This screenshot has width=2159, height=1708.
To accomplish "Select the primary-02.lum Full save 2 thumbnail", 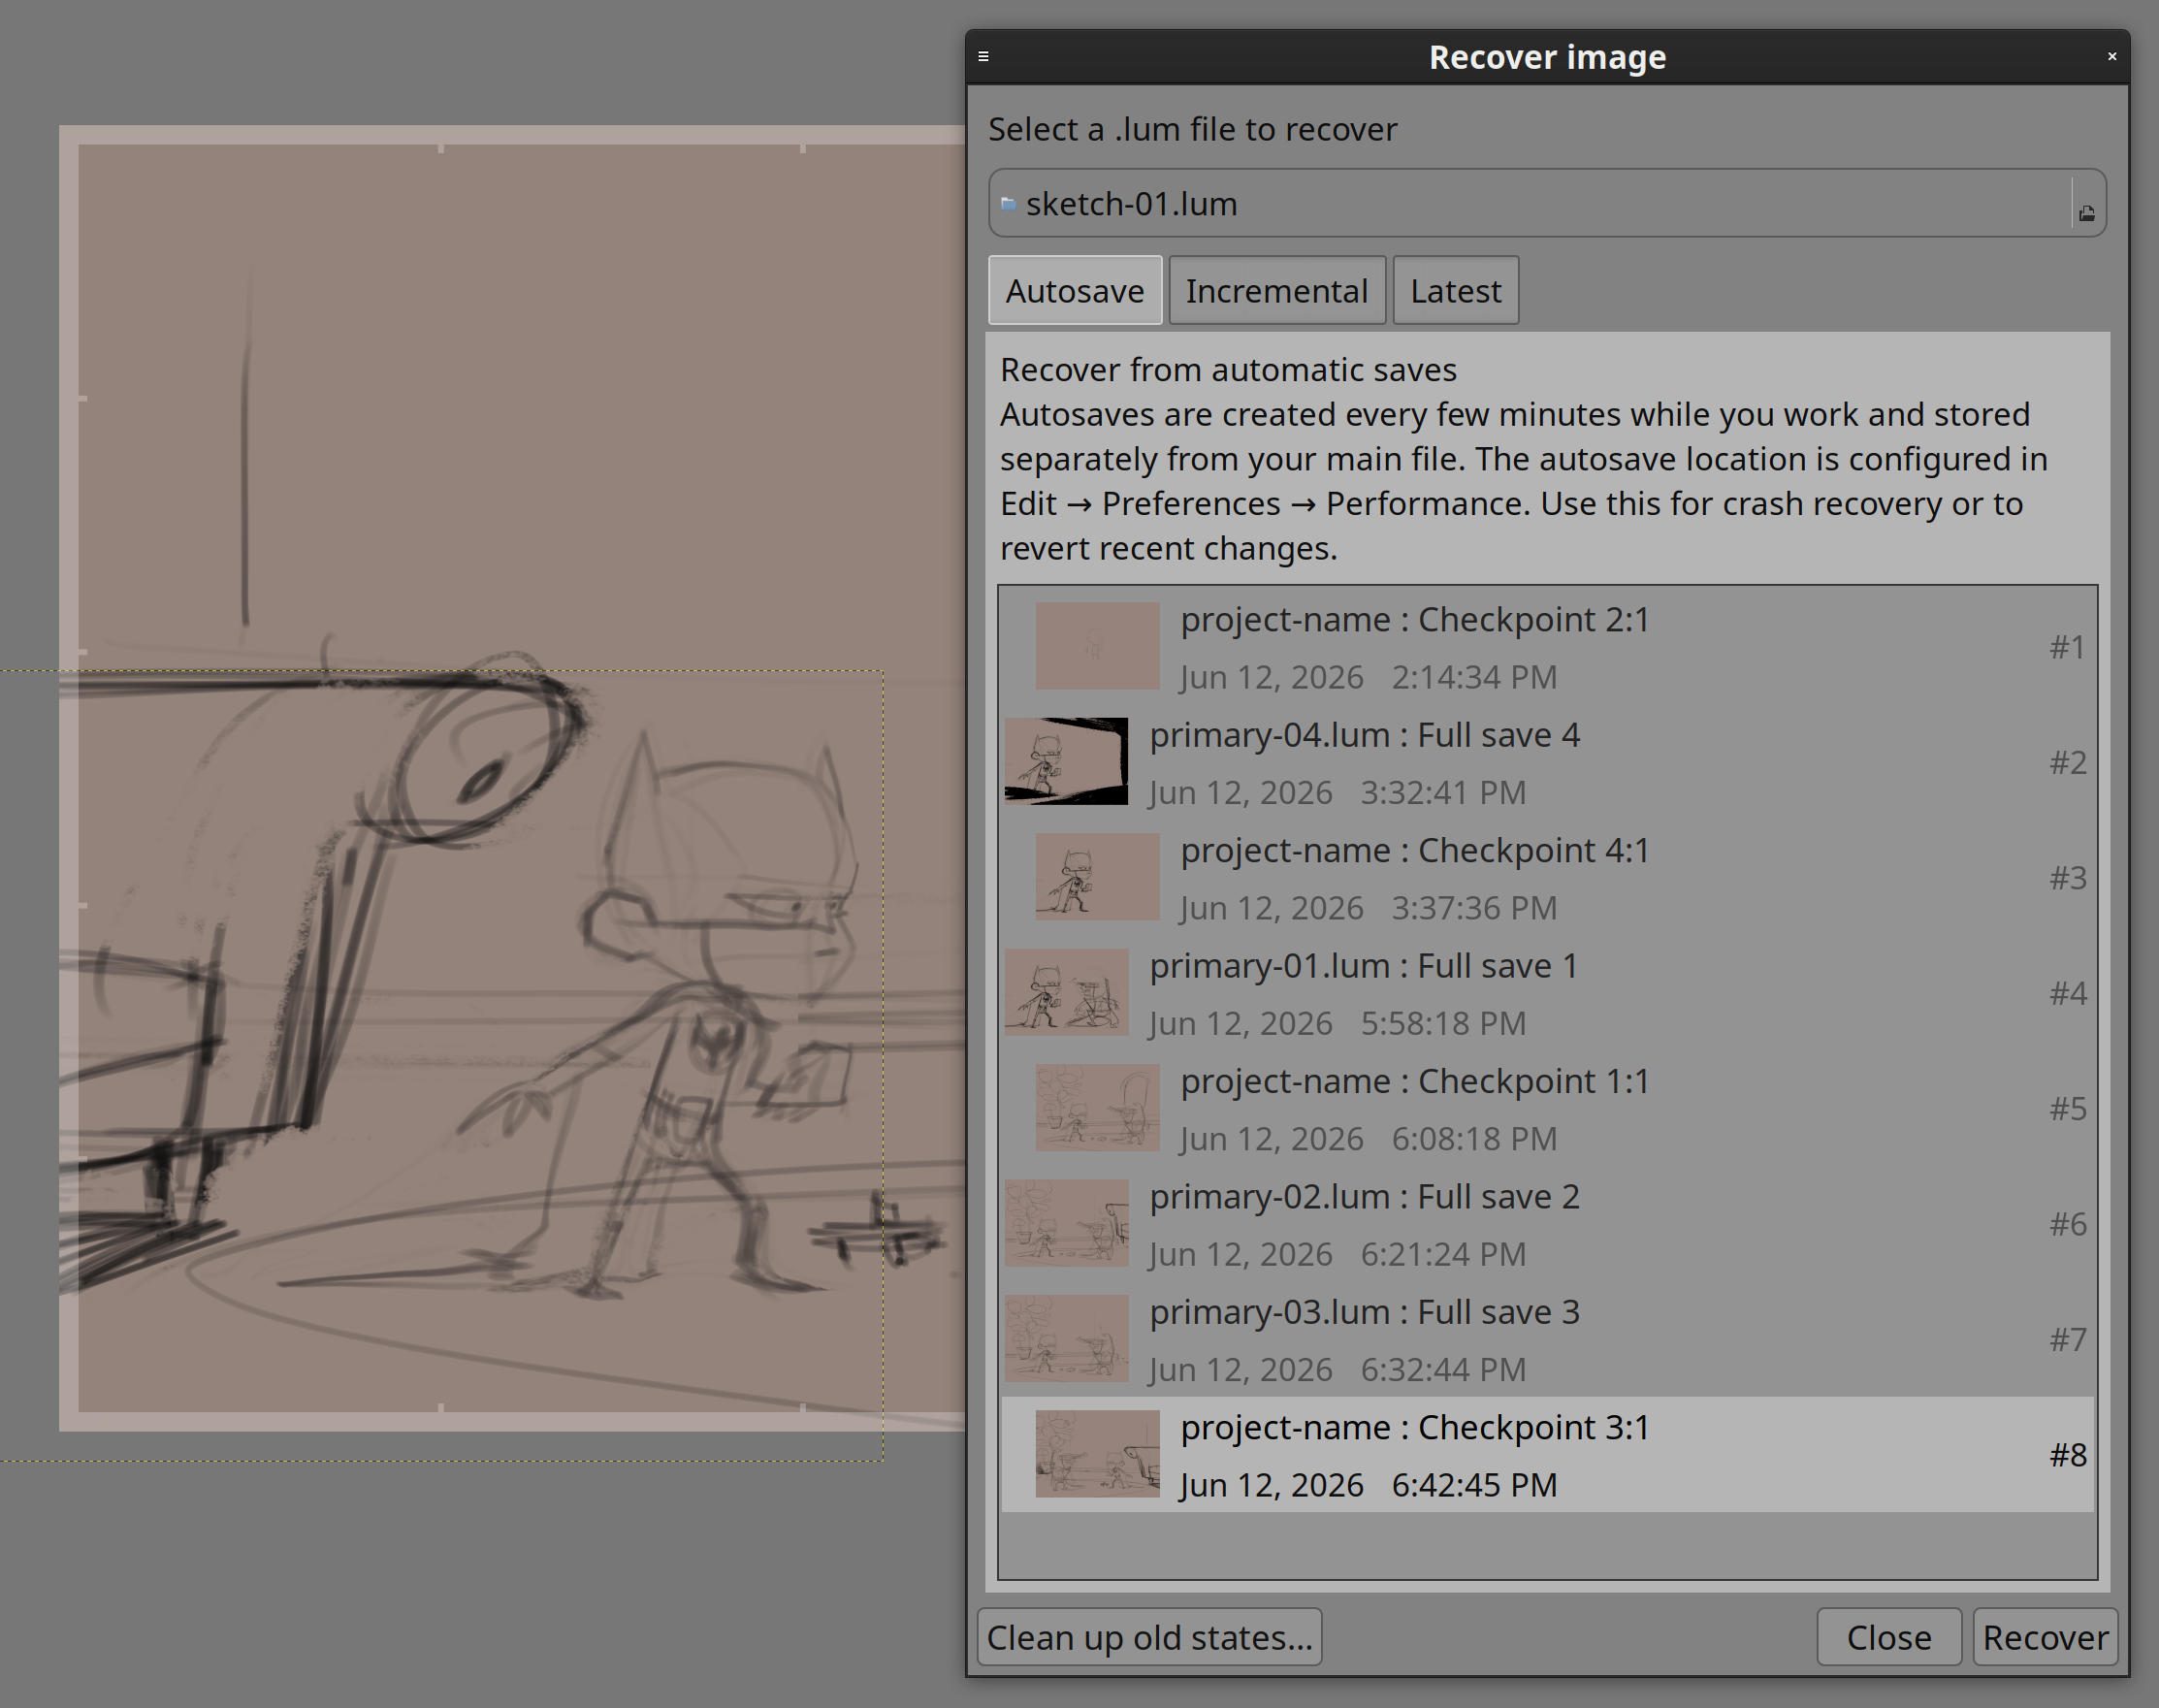I will 1066,1223.
